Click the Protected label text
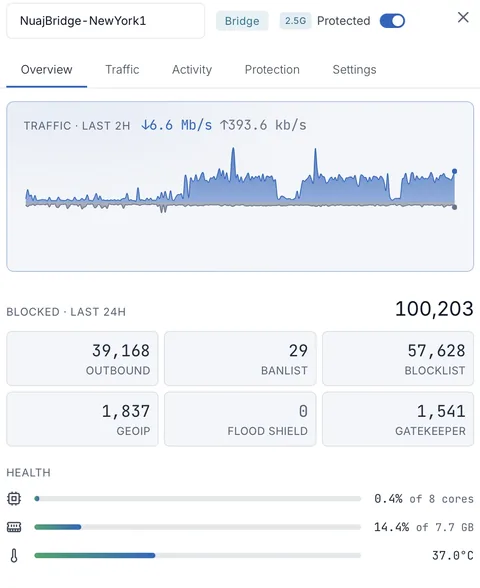The height and width of the screenshot is (588, 480). (344, 21)
